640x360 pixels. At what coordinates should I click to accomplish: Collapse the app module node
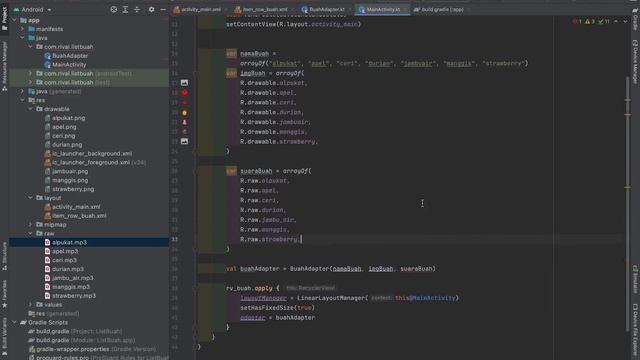click(15, 20)
